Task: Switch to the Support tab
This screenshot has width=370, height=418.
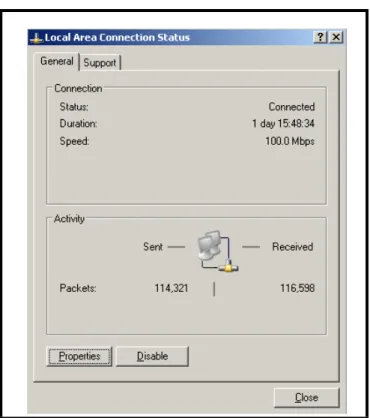Action: (x=100, y=63)
